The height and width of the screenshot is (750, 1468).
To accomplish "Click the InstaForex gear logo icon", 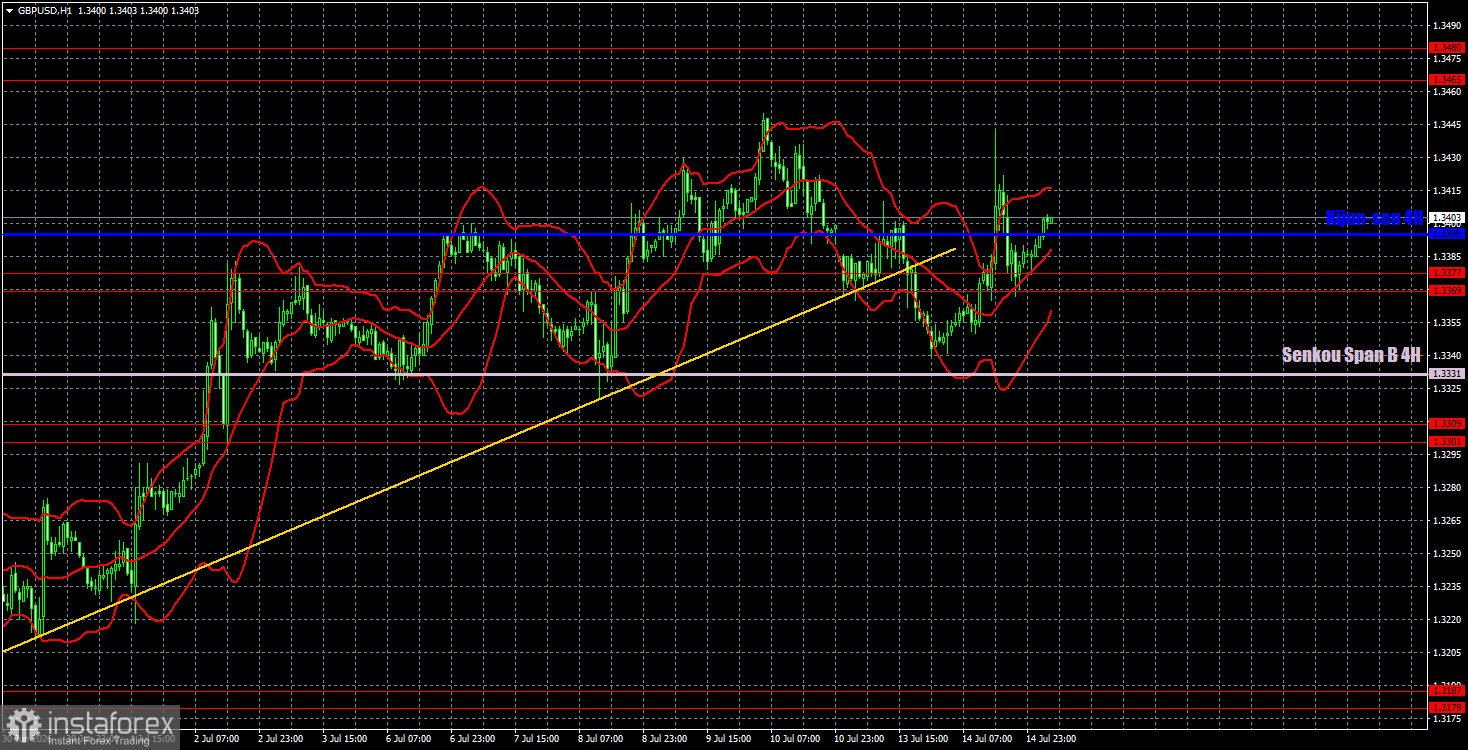I will click(22, 725).
